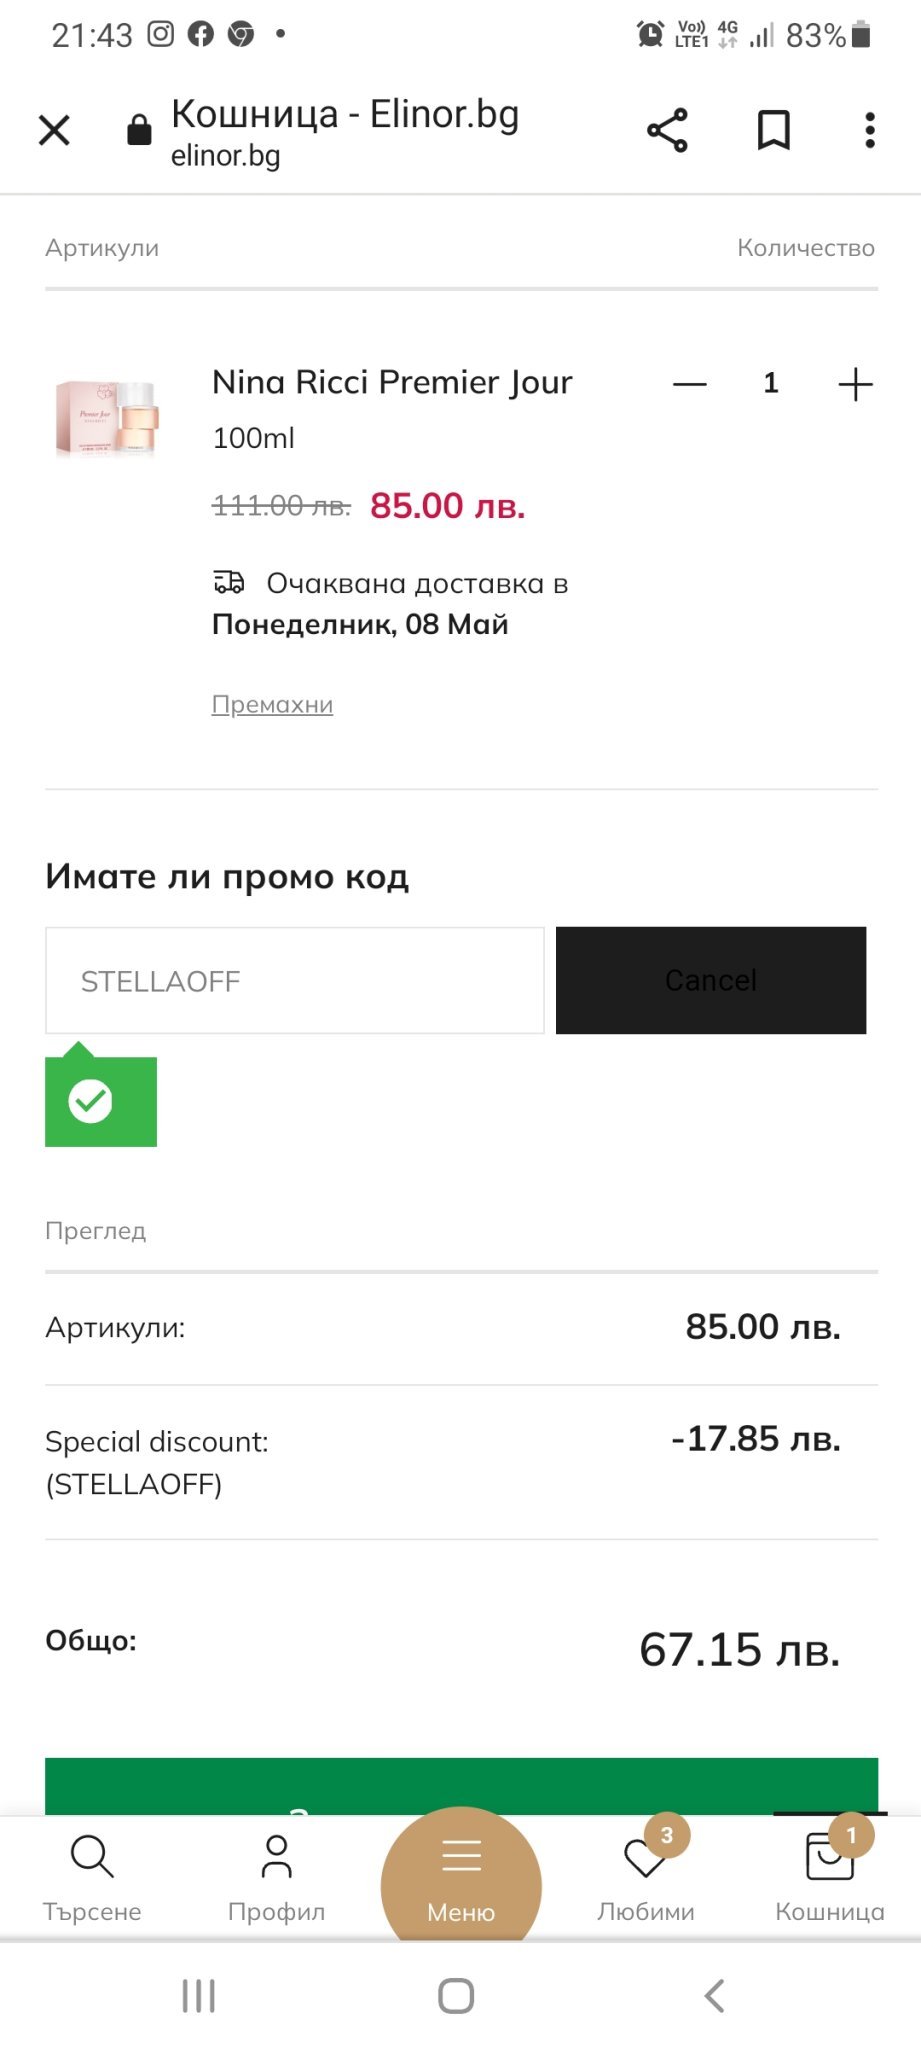
Task: Tap the Nina Ricci Premier Jour title
Action: (392, 382)
